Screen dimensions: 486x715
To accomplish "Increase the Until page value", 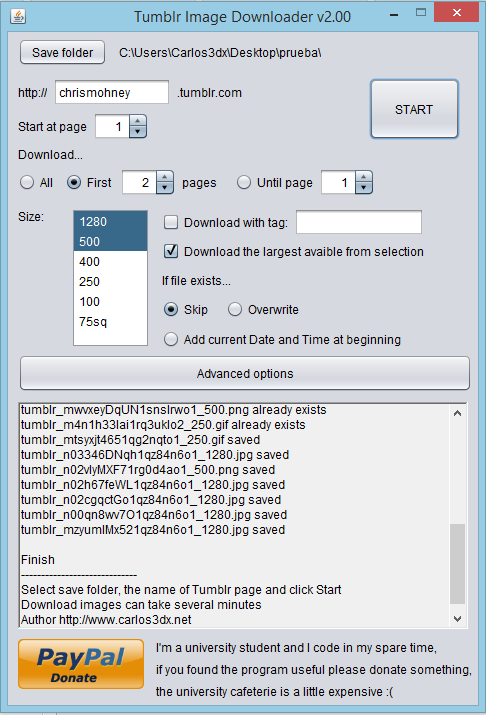I will pos(364,177).
